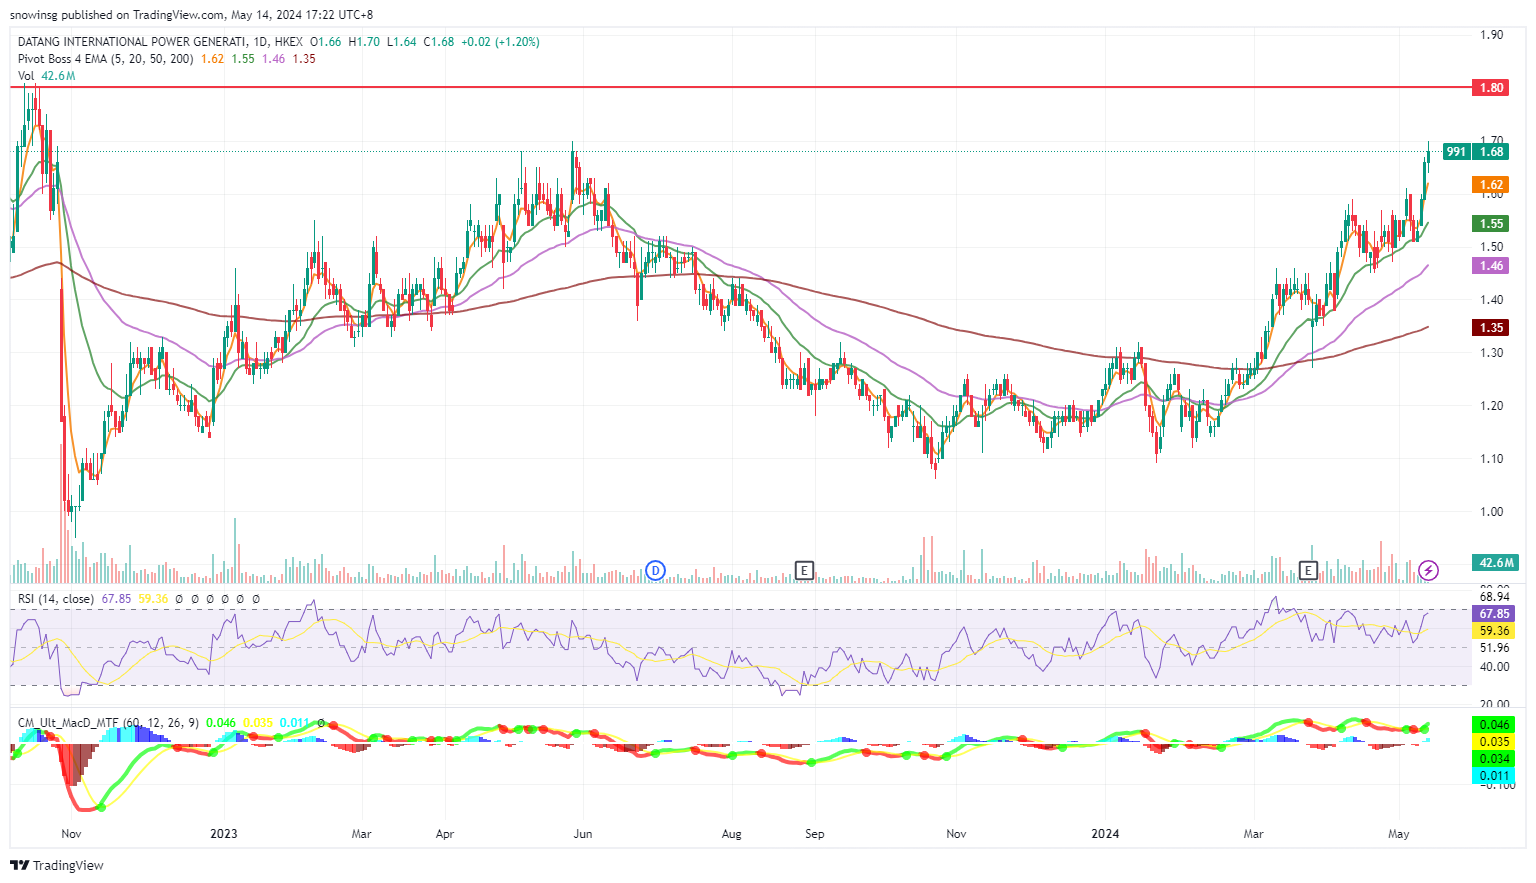Click the 2024 label on the time axis
This screenshot has height=883, width=1536.
(1105, 834)
